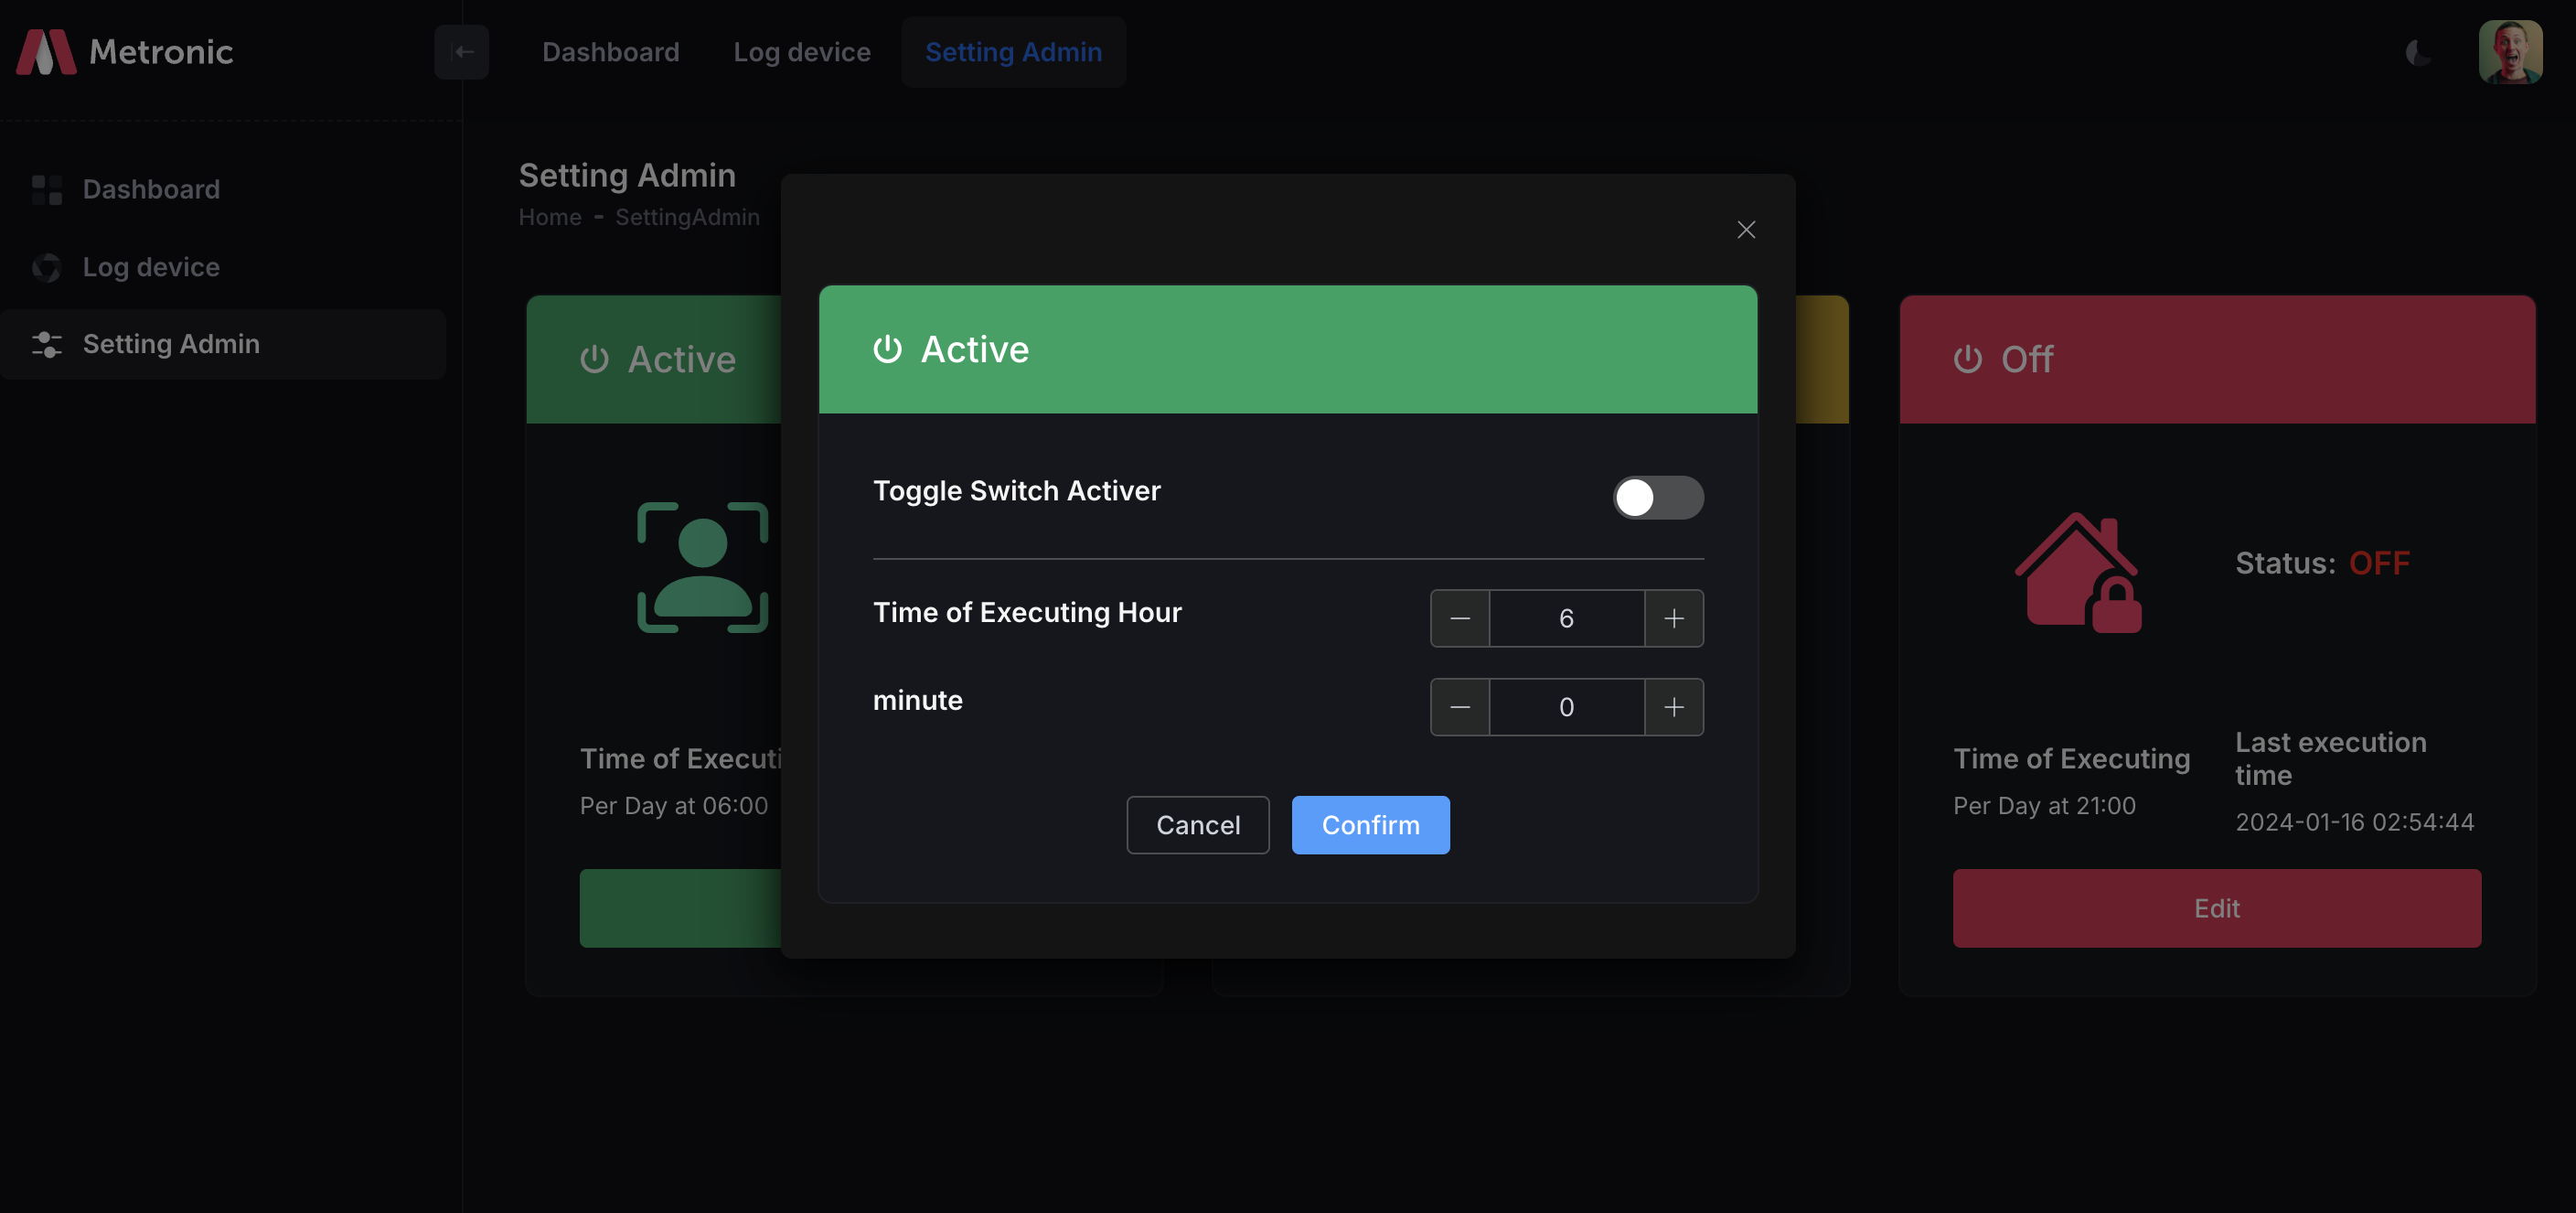
Task: Click the Dashboard sidebar grid icon
Action: pyautogui.click(x=47, y=189)
